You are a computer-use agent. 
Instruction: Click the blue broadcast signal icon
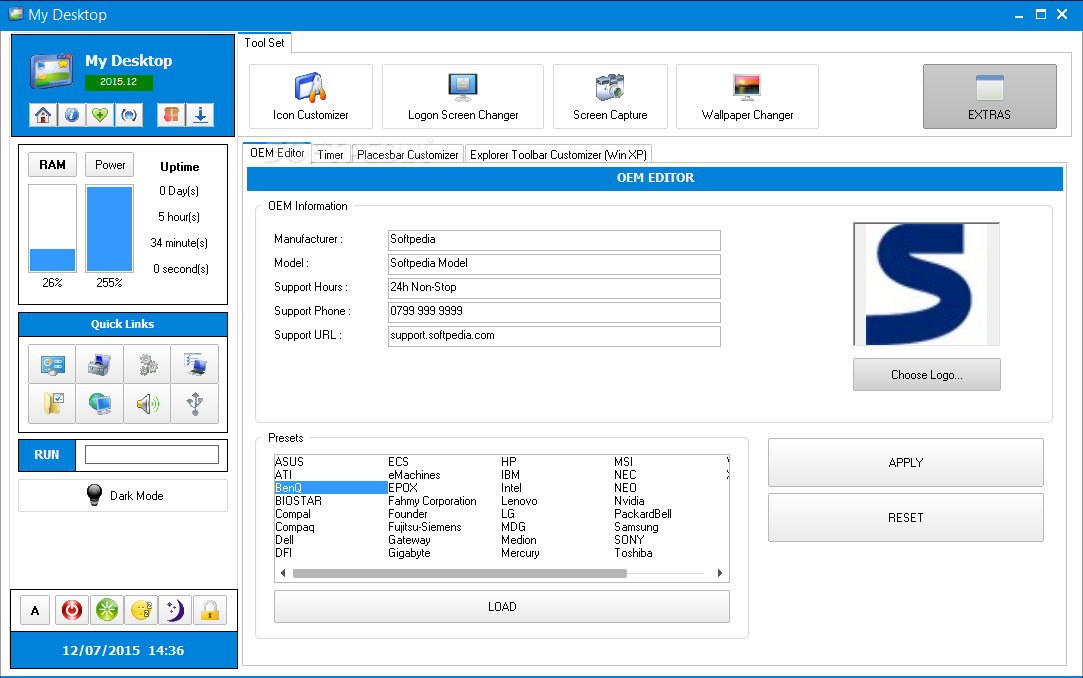129,115
